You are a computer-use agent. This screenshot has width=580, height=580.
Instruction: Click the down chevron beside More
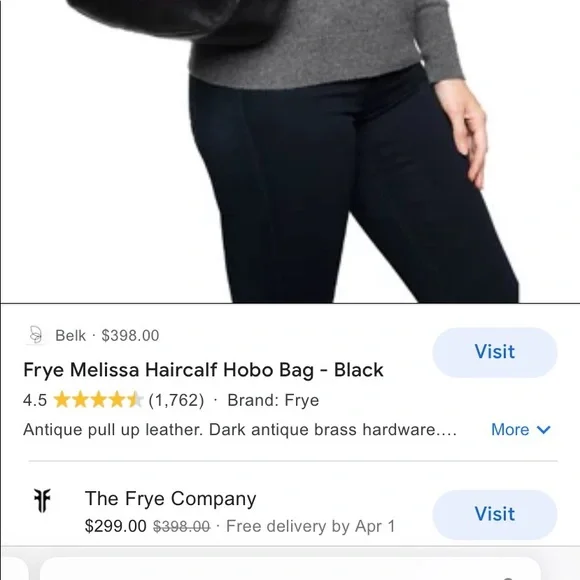point(543,429)
